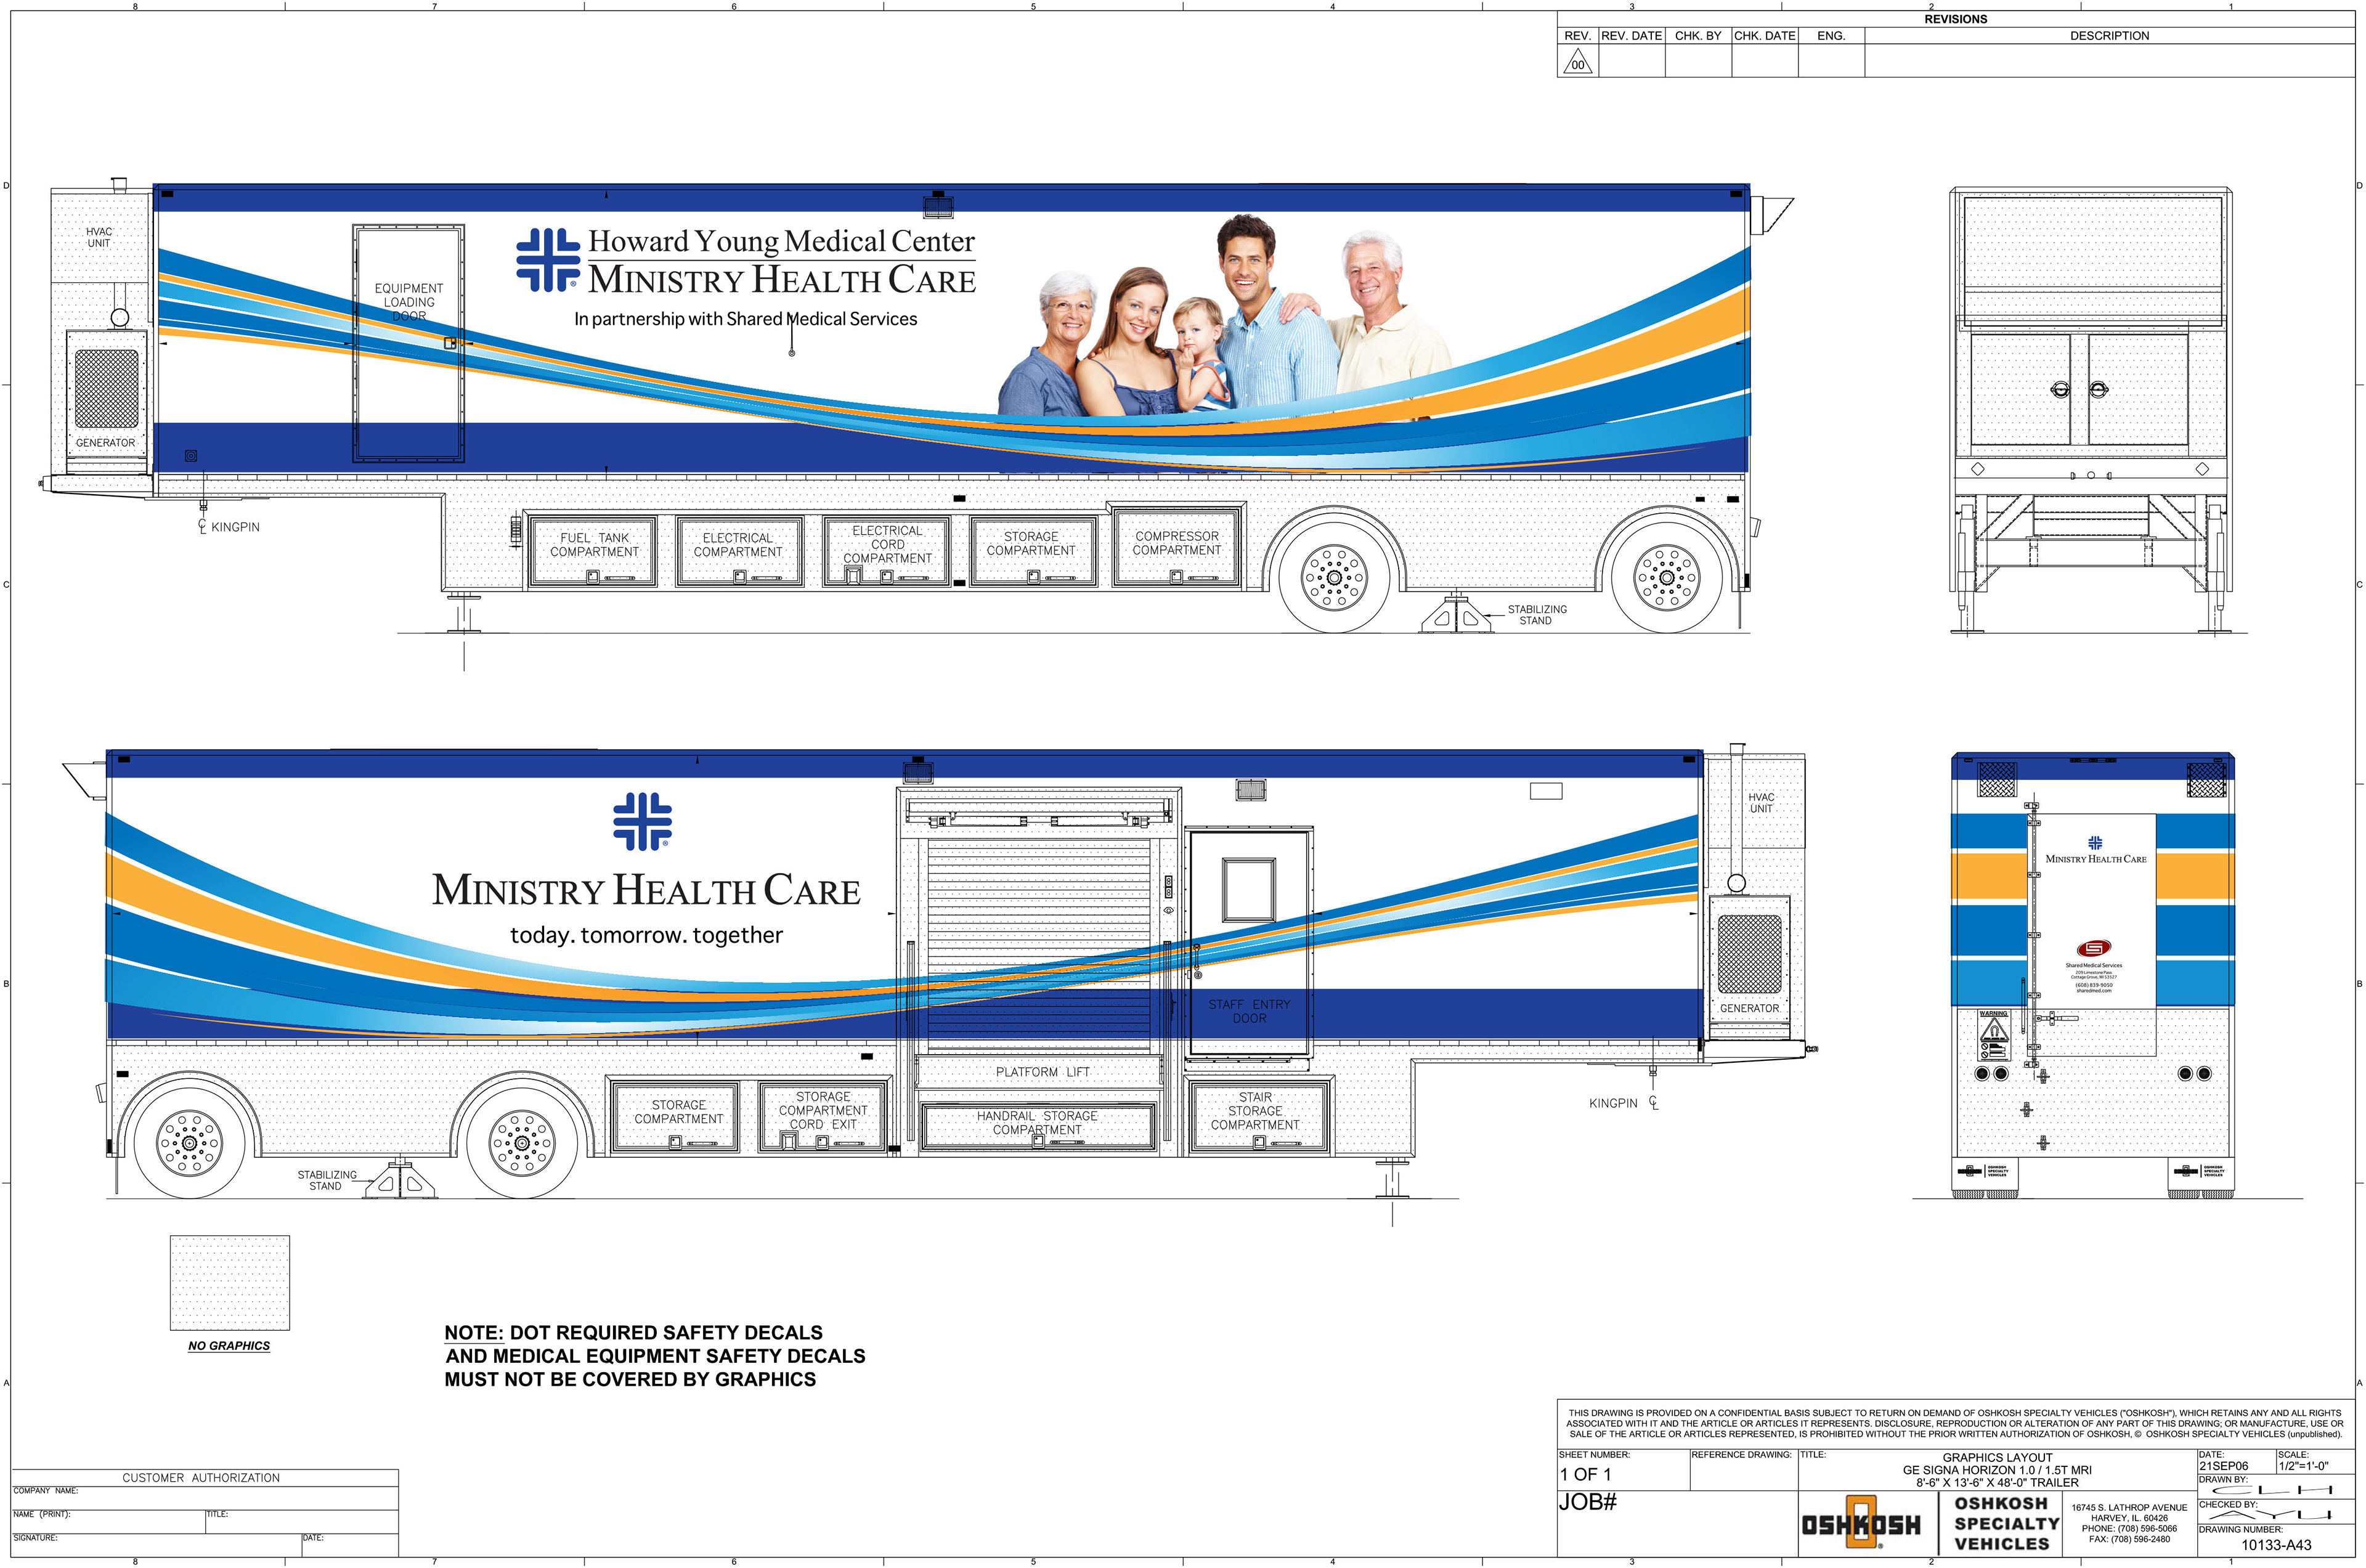Click the Signature field in Customer Authorization
Screen dimensions: 2366x1568
tap(155, 1545)
